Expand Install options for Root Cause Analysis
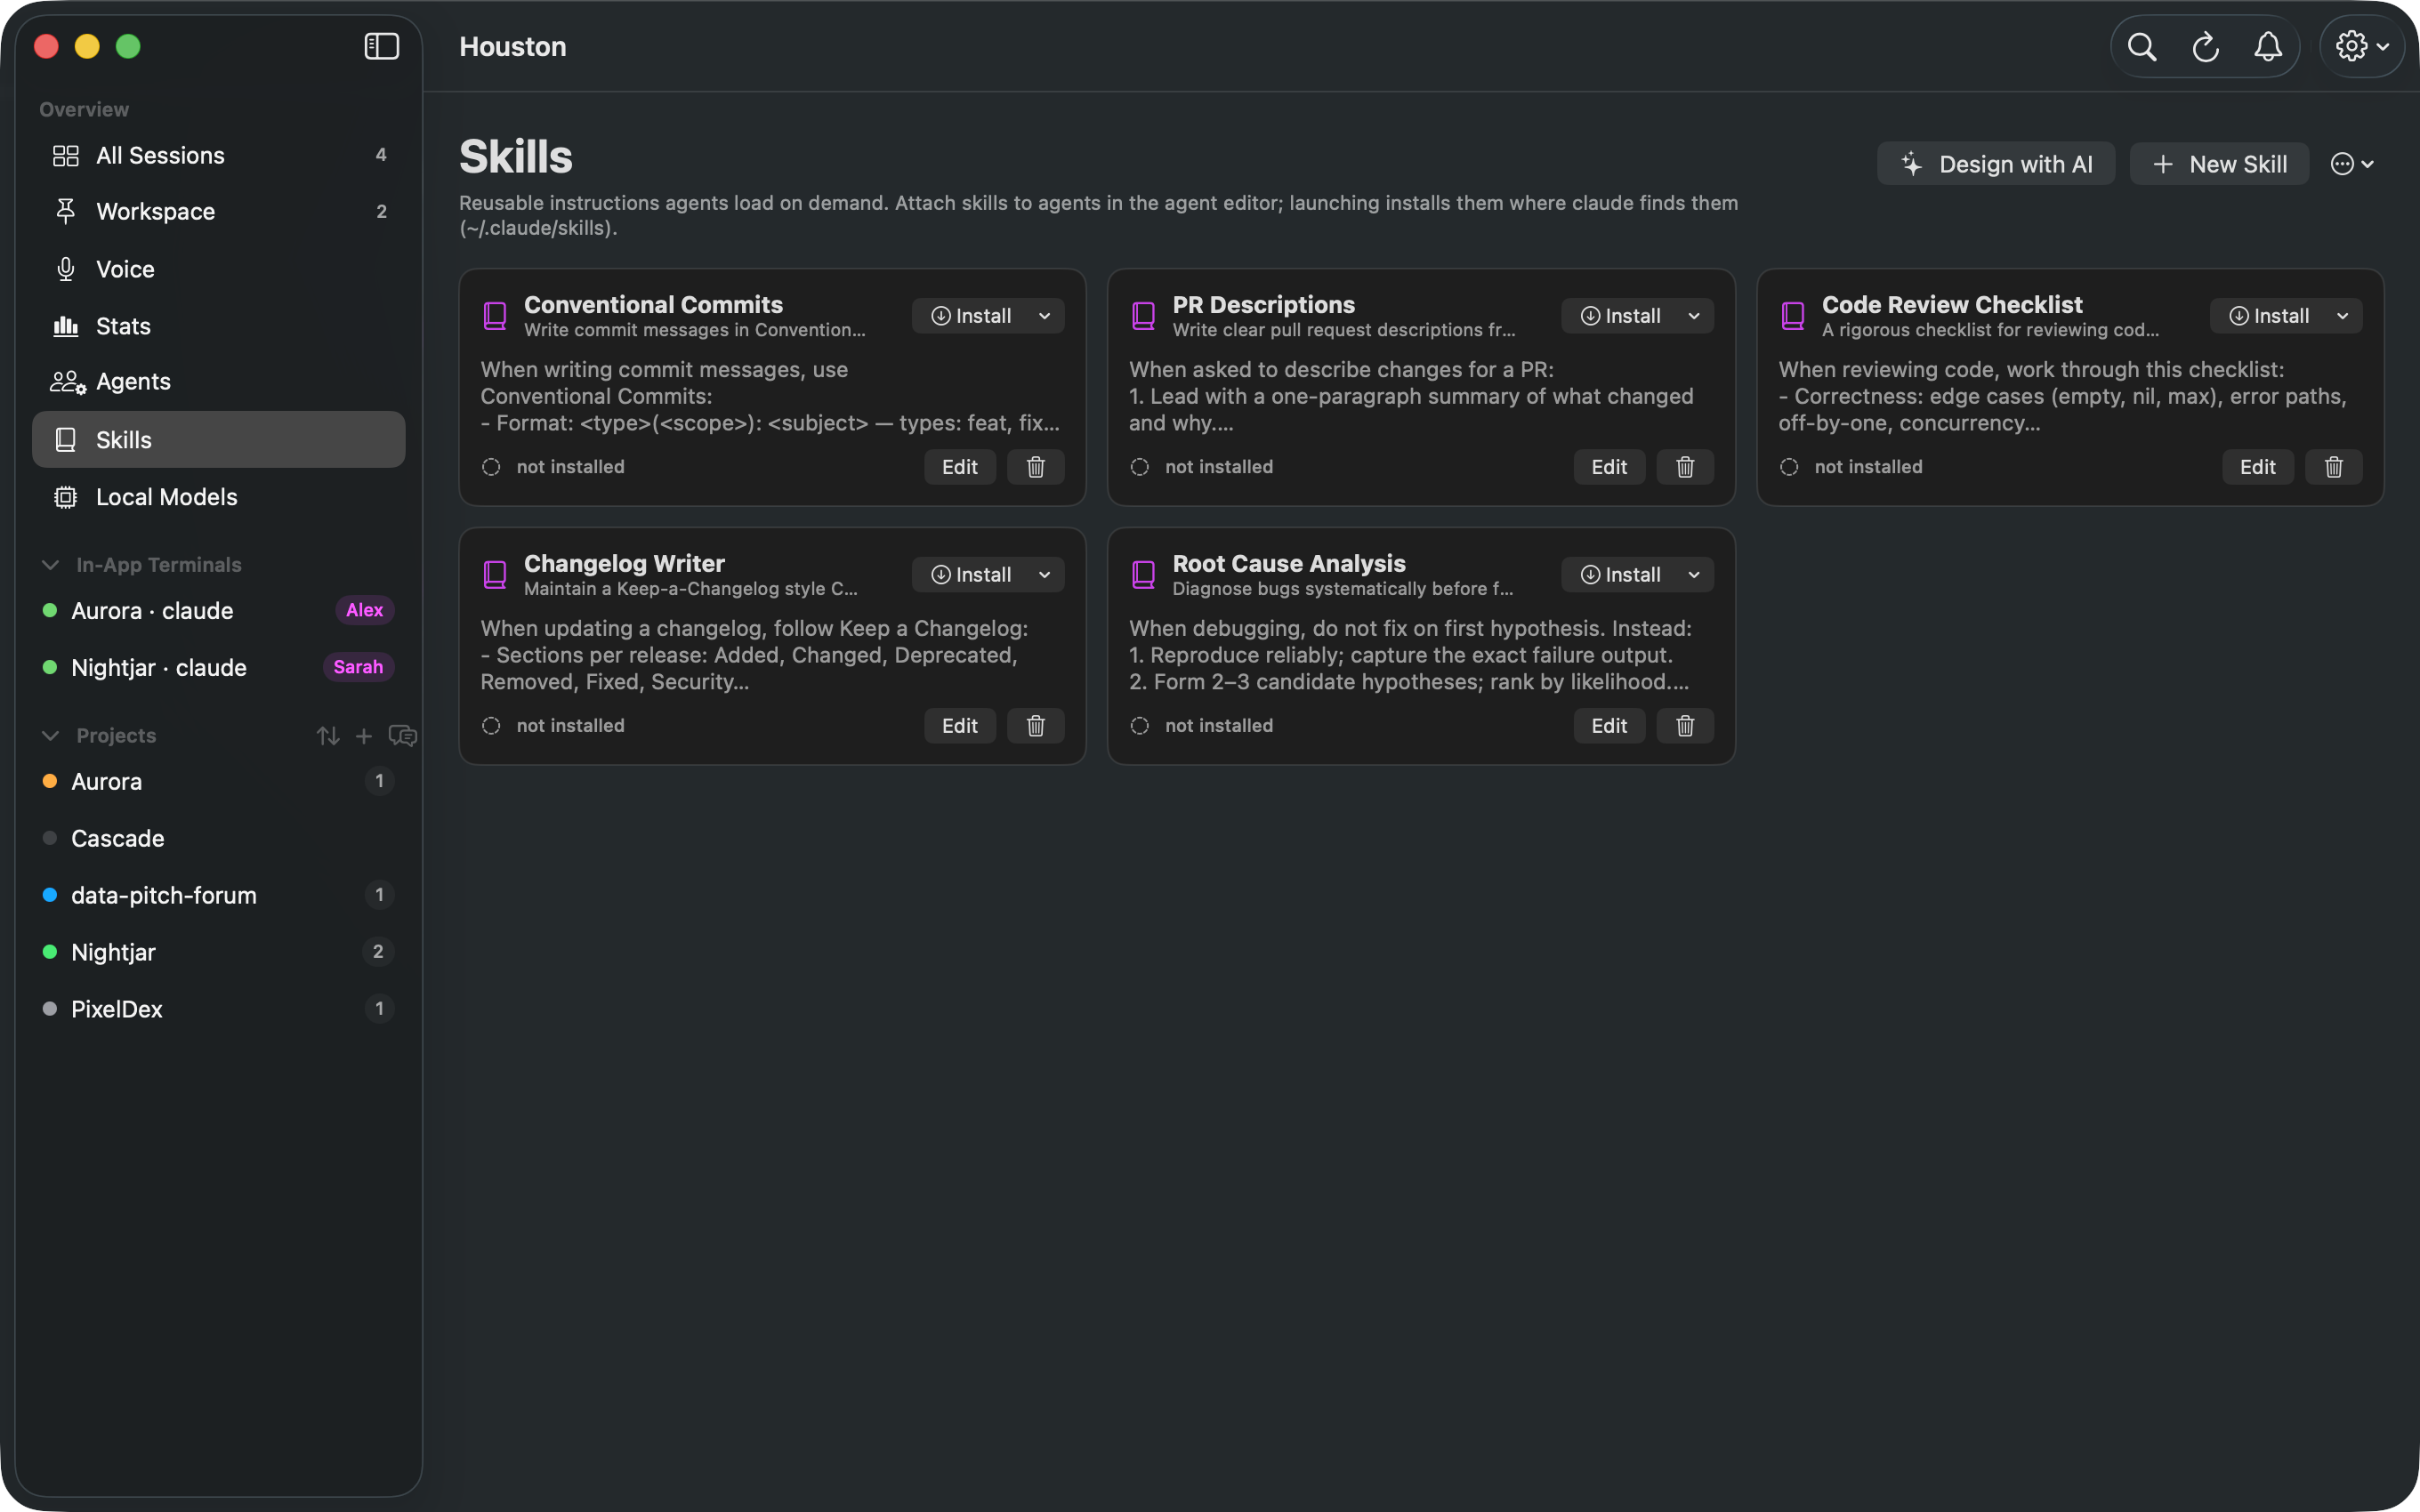Viewport: 2420px width, 1512px height. click(1693, 575)
